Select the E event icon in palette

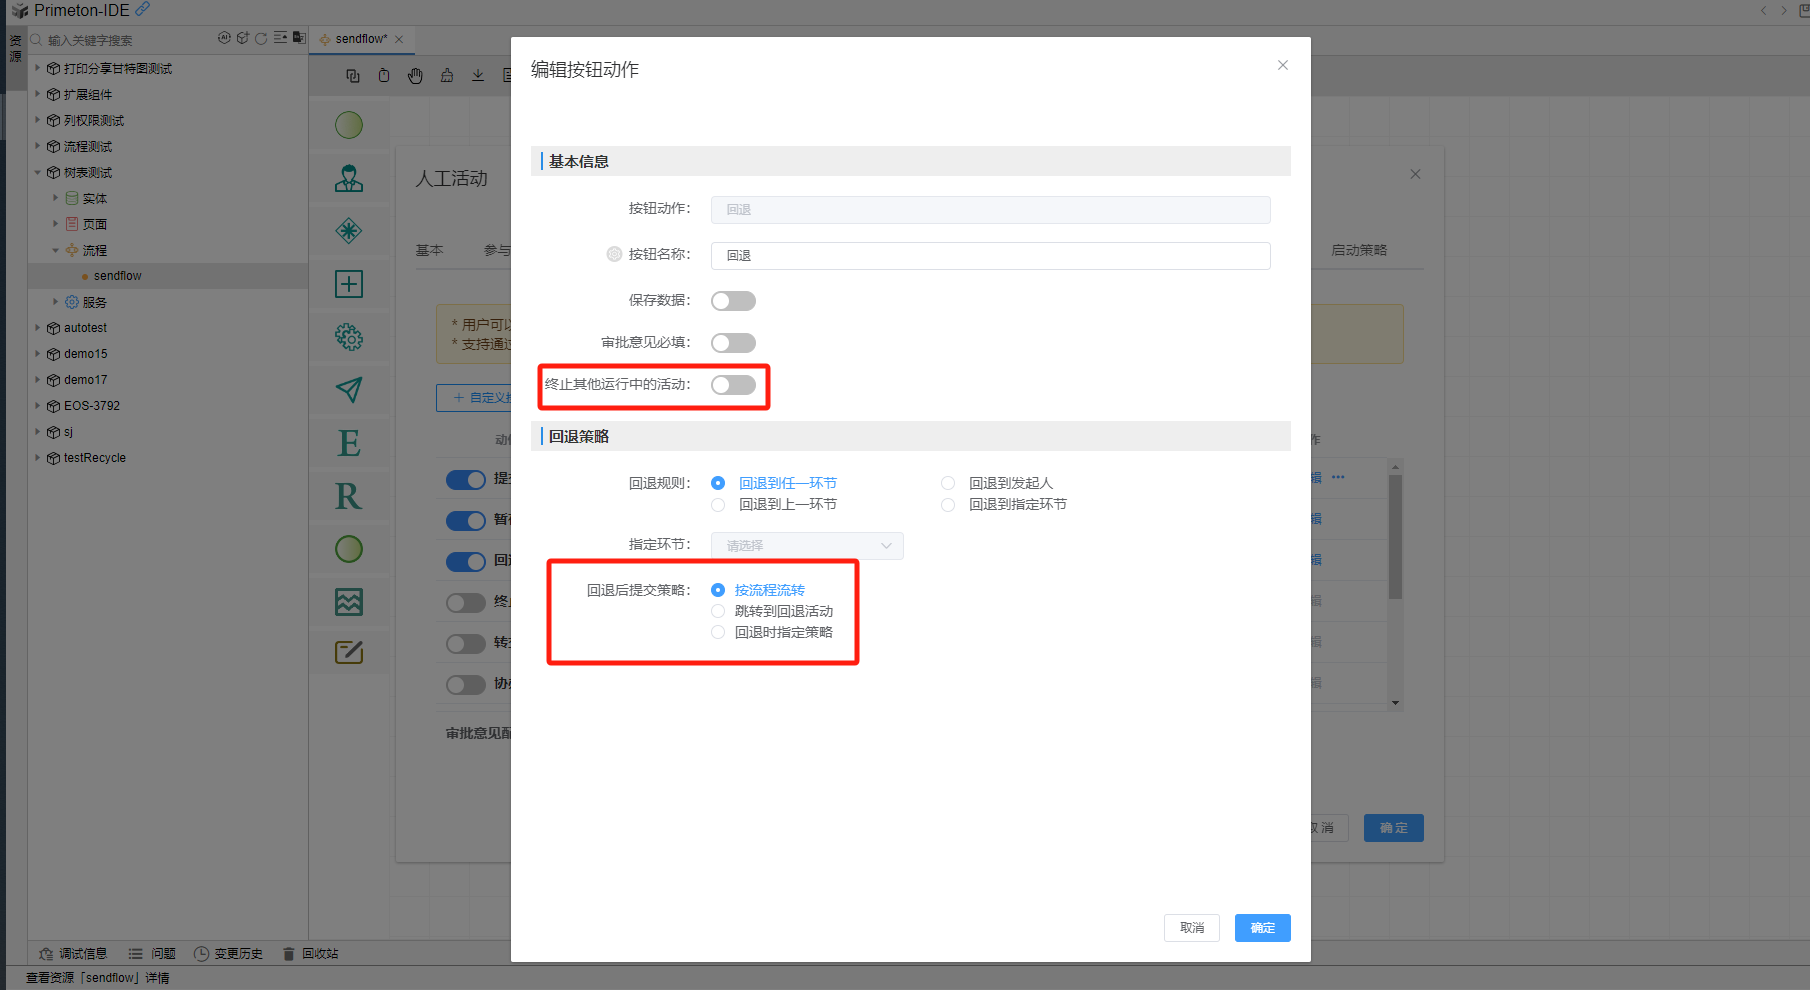(x=348, y=443)
